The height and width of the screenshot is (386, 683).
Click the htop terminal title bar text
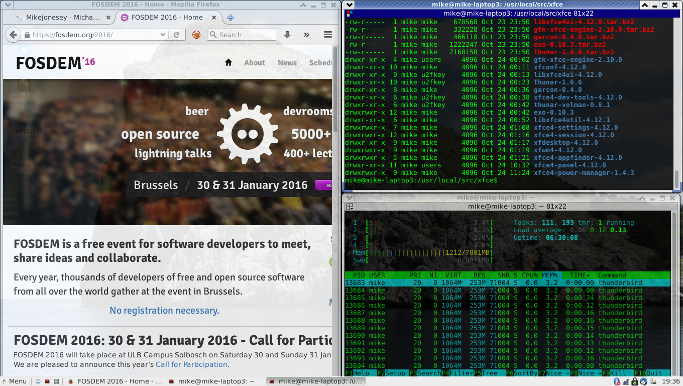coord(517,207)
